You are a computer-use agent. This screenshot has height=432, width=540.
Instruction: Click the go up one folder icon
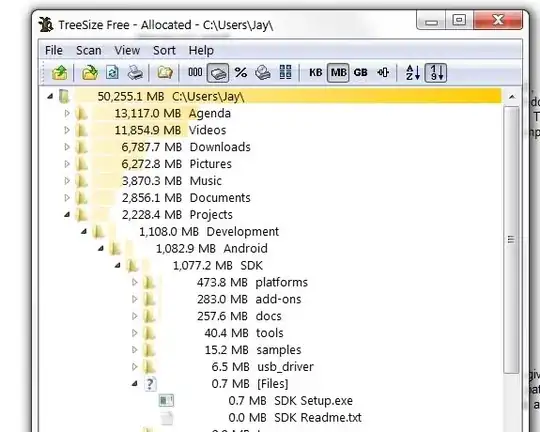click(x=60, y=73)
